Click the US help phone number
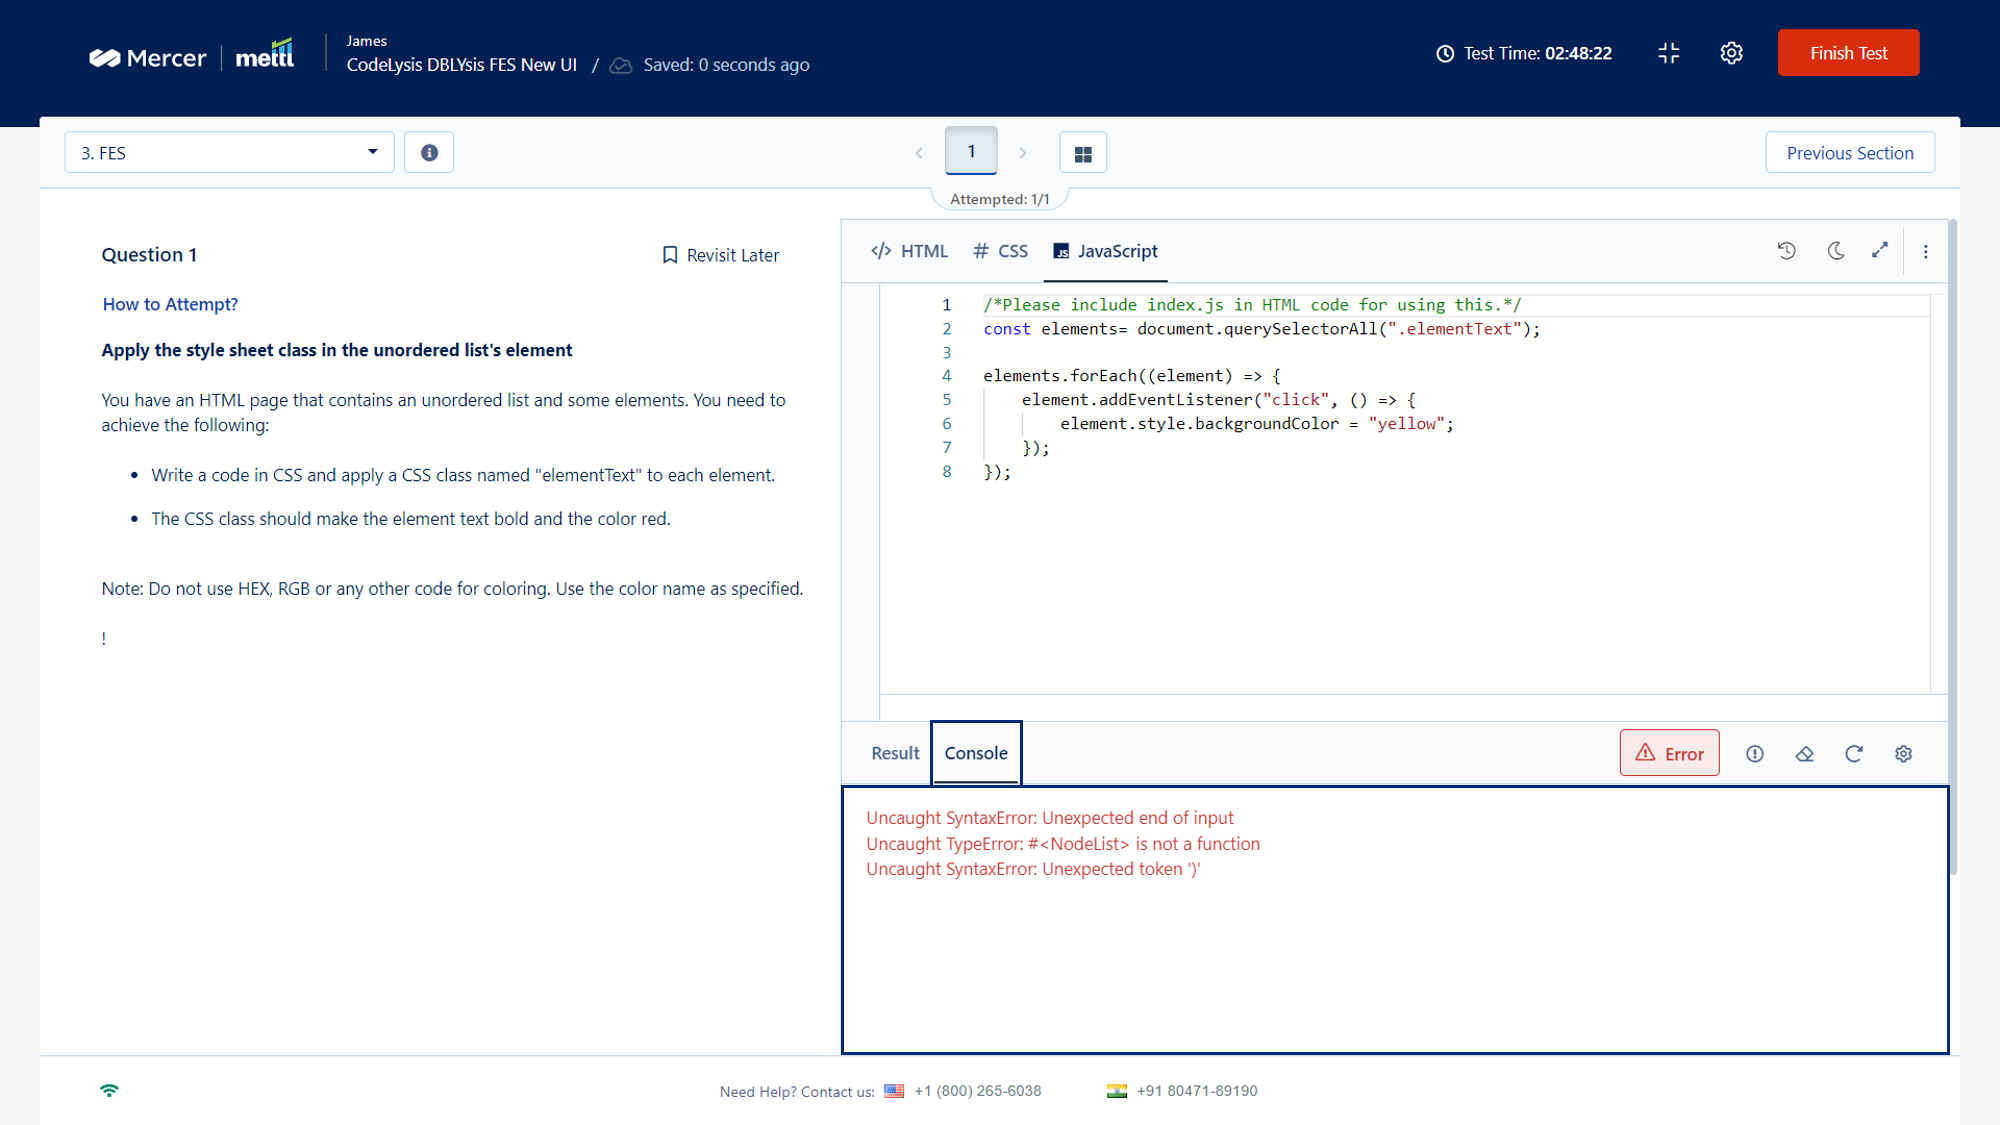 point(977,1091)
